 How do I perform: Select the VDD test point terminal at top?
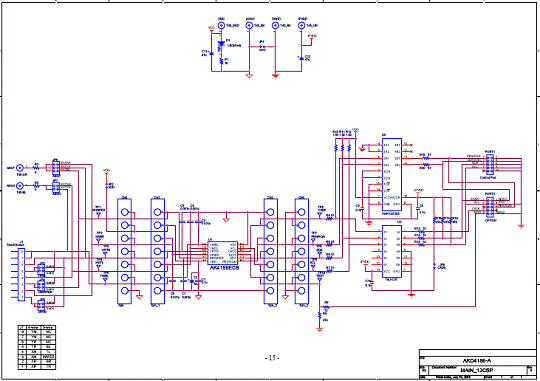(221, 25)
